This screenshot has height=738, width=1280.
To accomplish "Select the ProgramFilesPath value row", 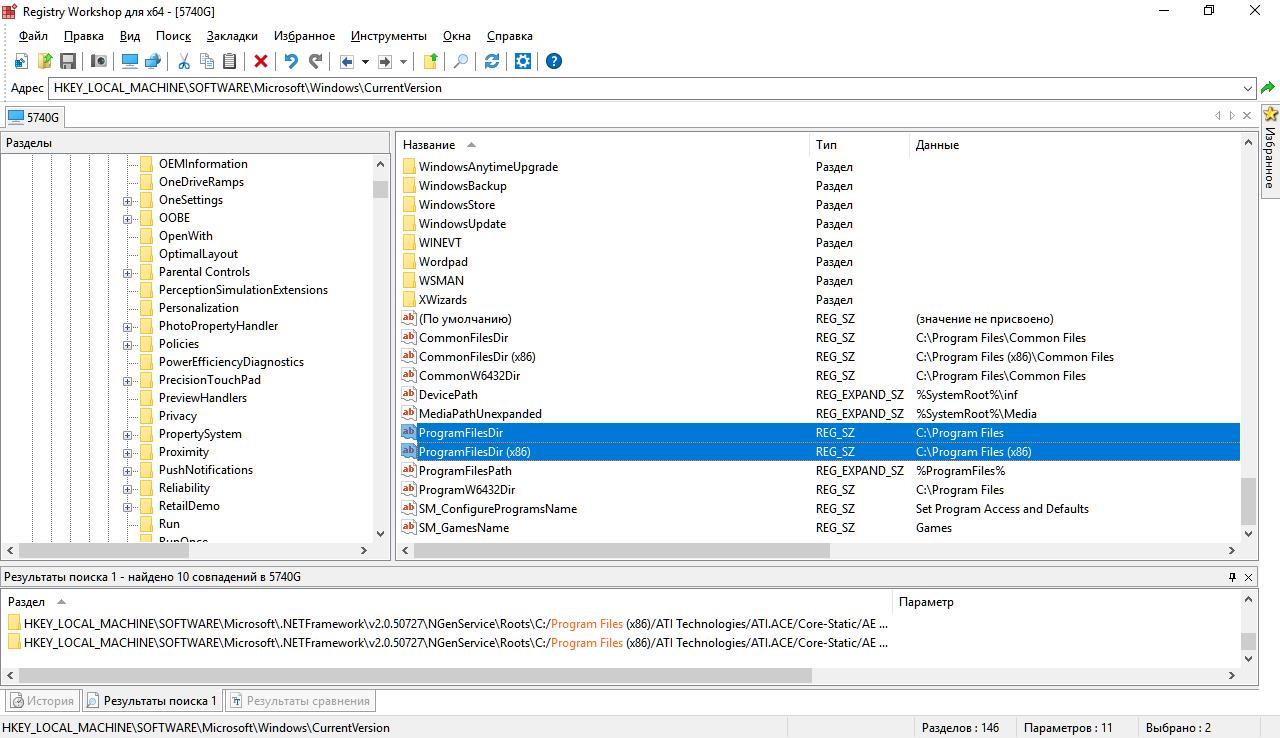I will (x=818, y=471).
